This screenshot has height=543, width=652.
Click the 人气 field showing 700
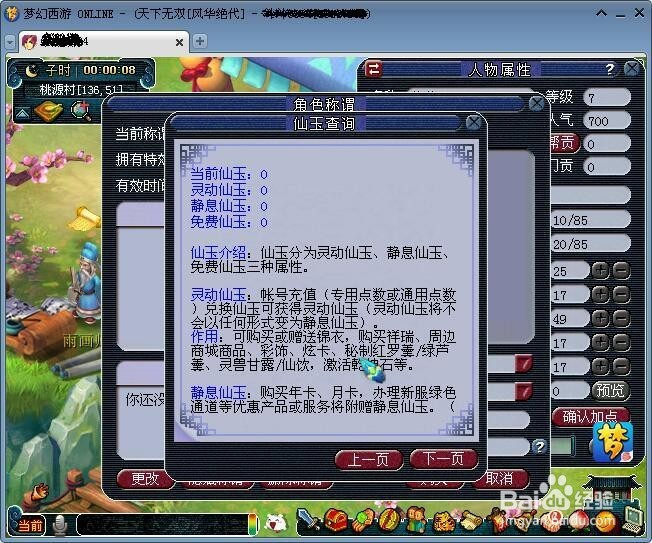607,121
